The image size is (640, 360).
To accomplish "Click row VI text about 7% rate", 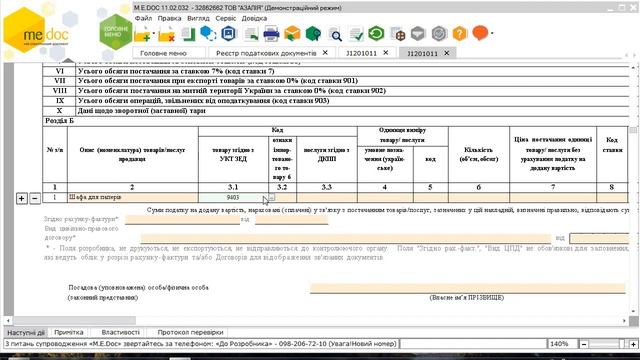I will pyautogui.click(x=176, y=71).
